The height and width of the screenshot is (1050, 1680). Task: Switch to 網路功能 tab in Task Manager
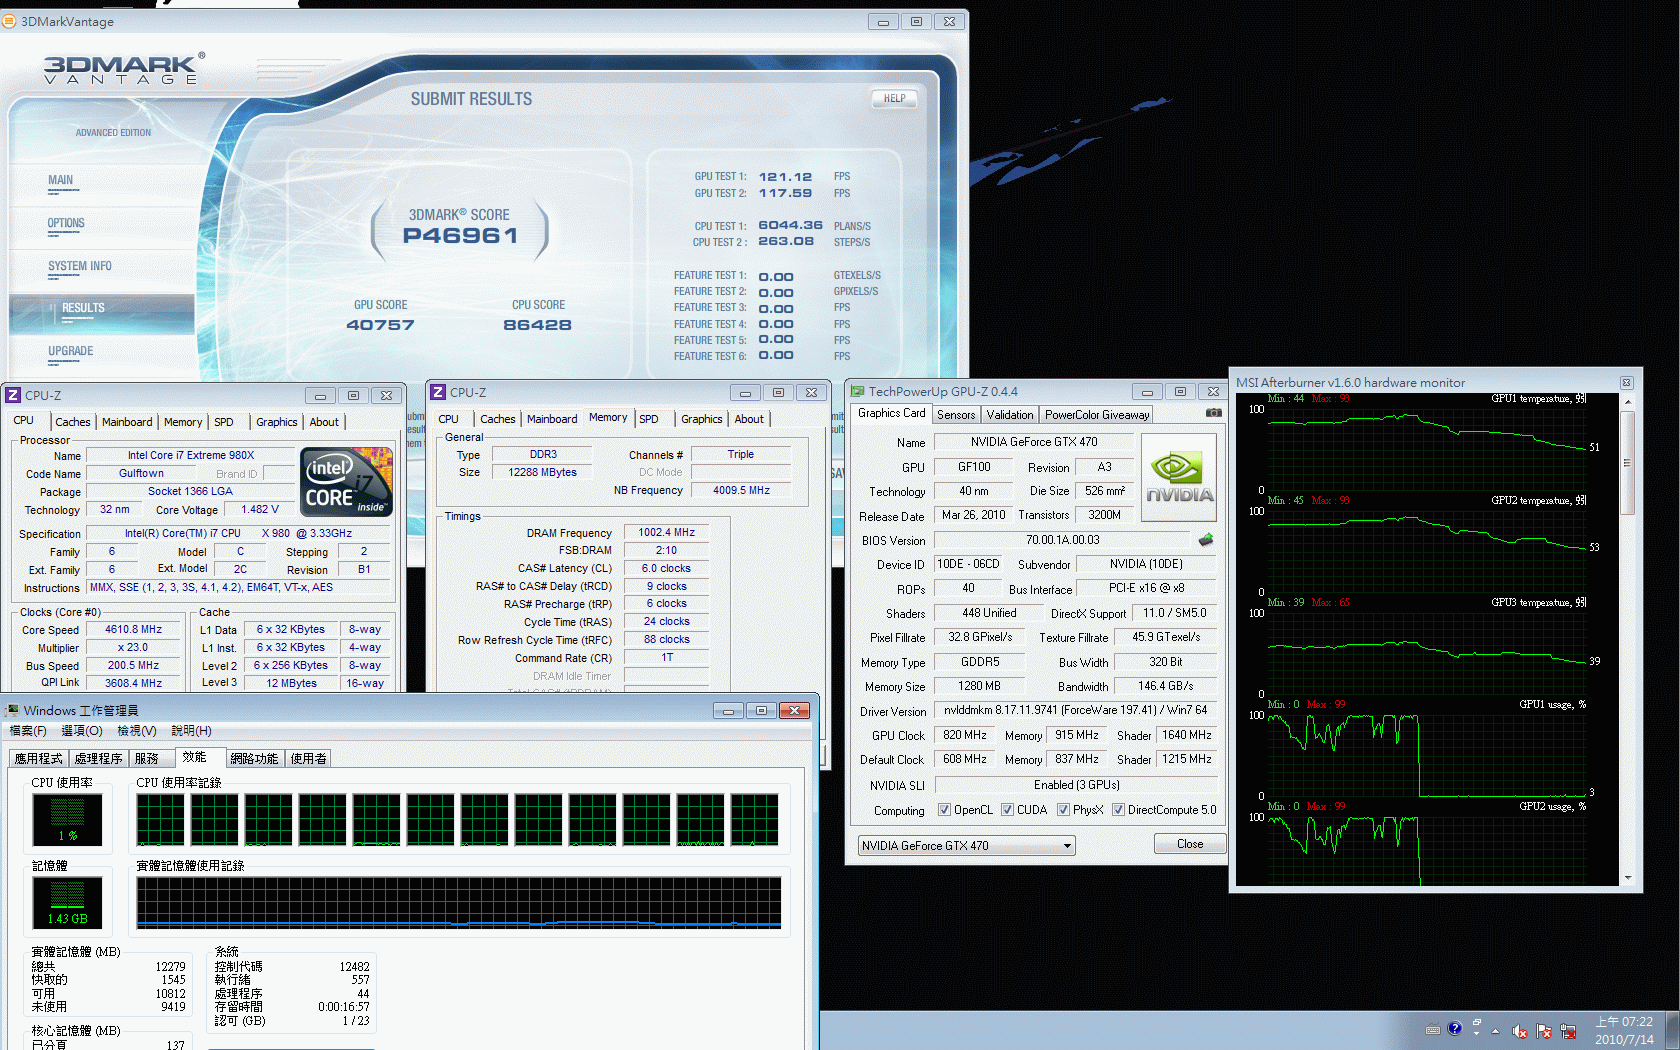(254, 759)
